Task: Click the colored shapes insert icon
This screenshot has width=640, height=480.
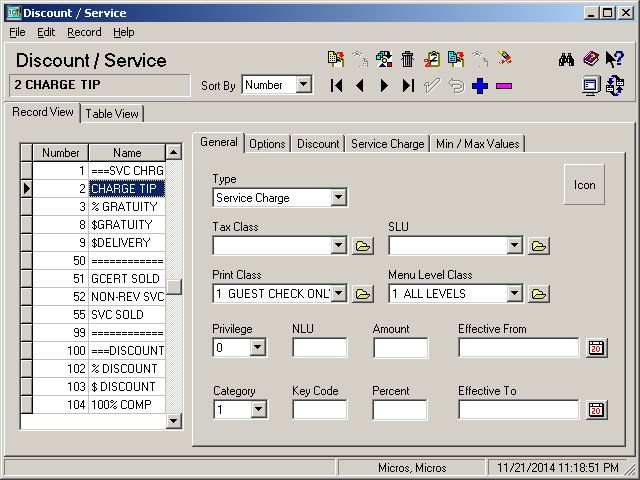Action: tap(384, 59)
